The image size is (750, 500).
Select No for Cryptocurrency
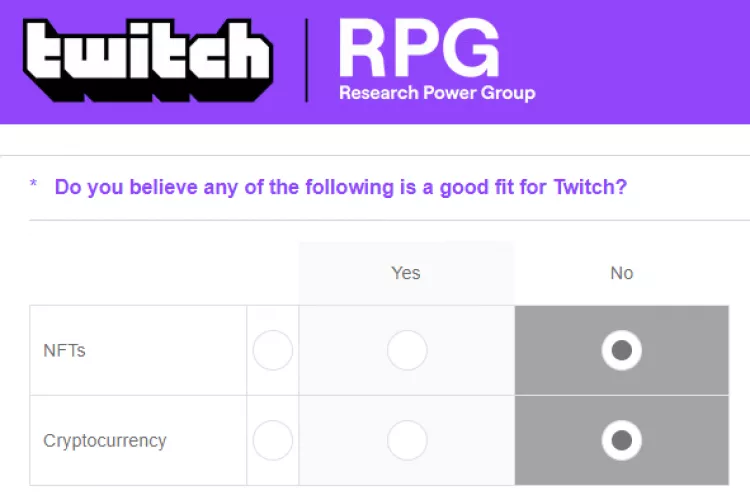click(x=622, y=440)
